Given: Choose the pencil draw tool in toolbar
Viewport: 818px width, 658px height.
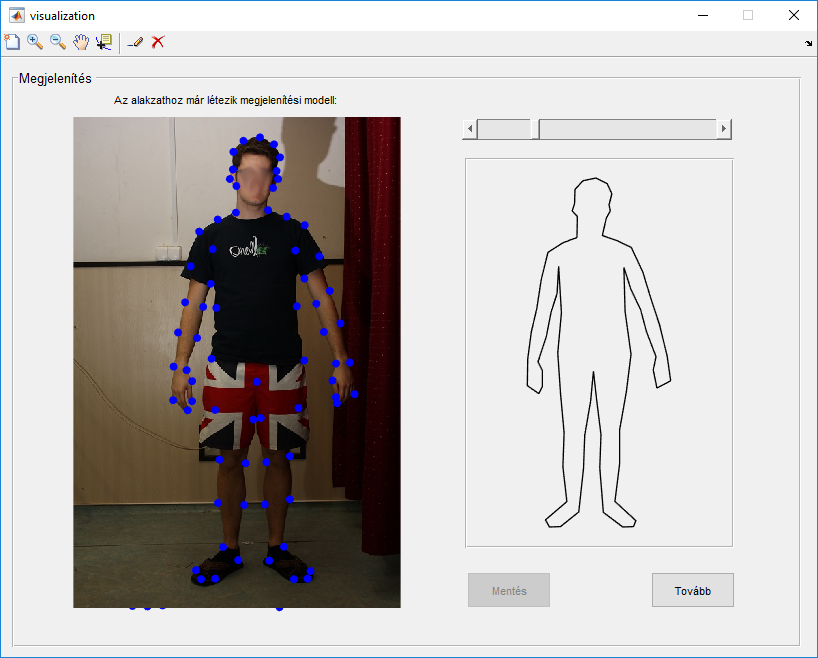Looking at the screenshot, I should (135, 42).
